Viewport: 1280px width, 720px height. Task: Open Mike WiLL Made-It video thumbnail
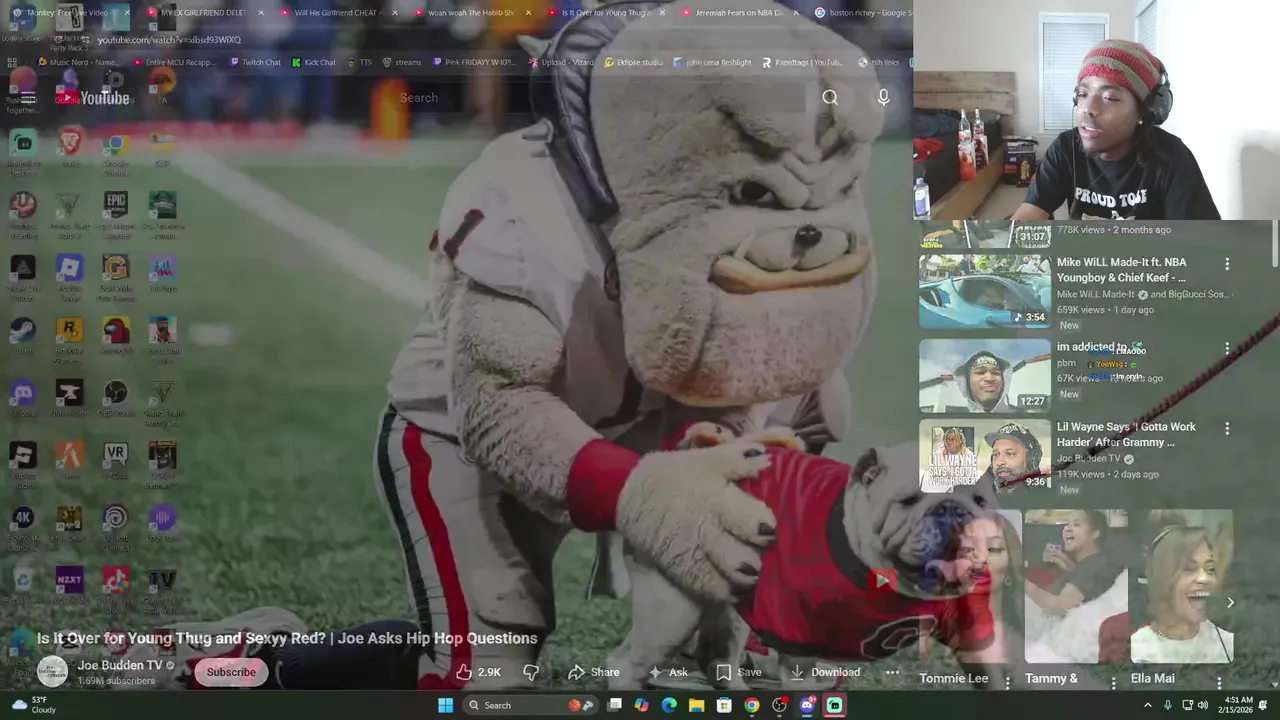coord(985,291)
